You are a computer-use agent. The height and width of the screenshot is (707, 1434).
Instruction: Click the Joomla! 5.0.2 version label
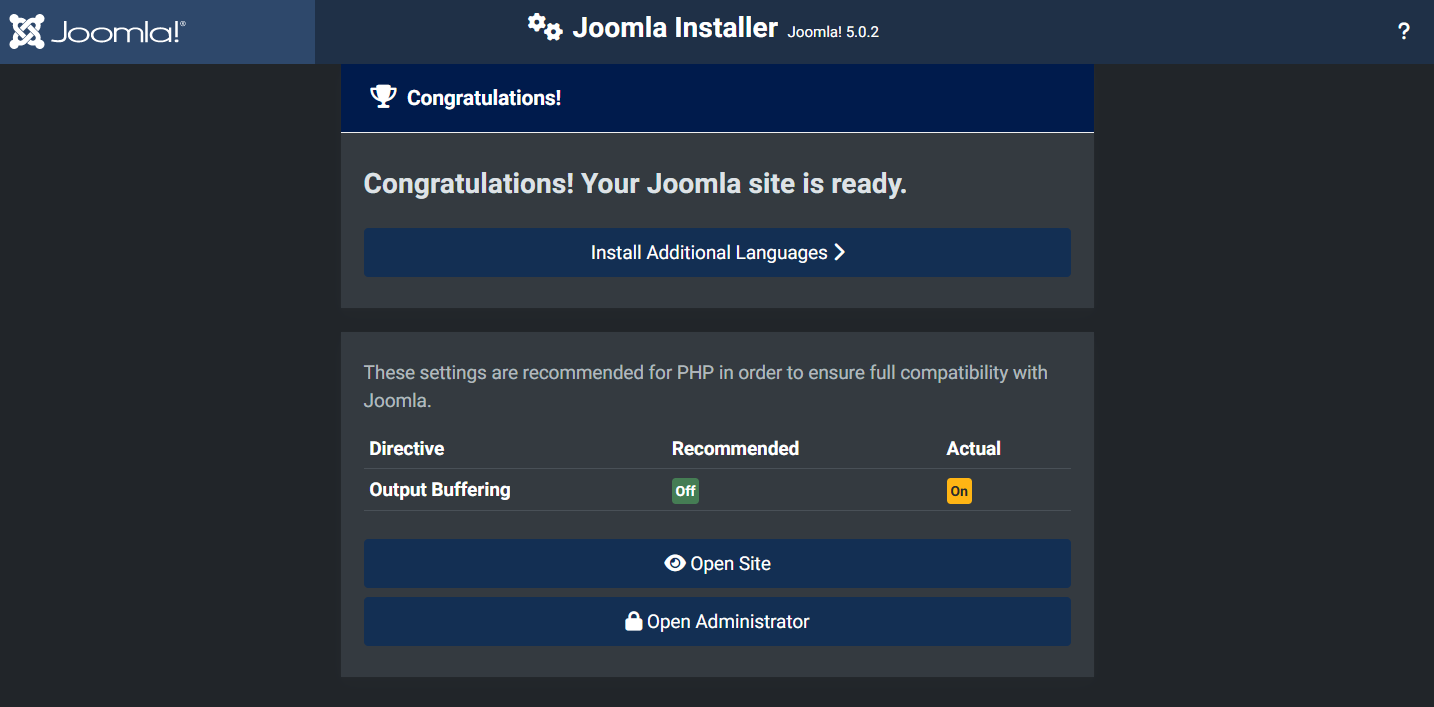click(x=833, y=32)
